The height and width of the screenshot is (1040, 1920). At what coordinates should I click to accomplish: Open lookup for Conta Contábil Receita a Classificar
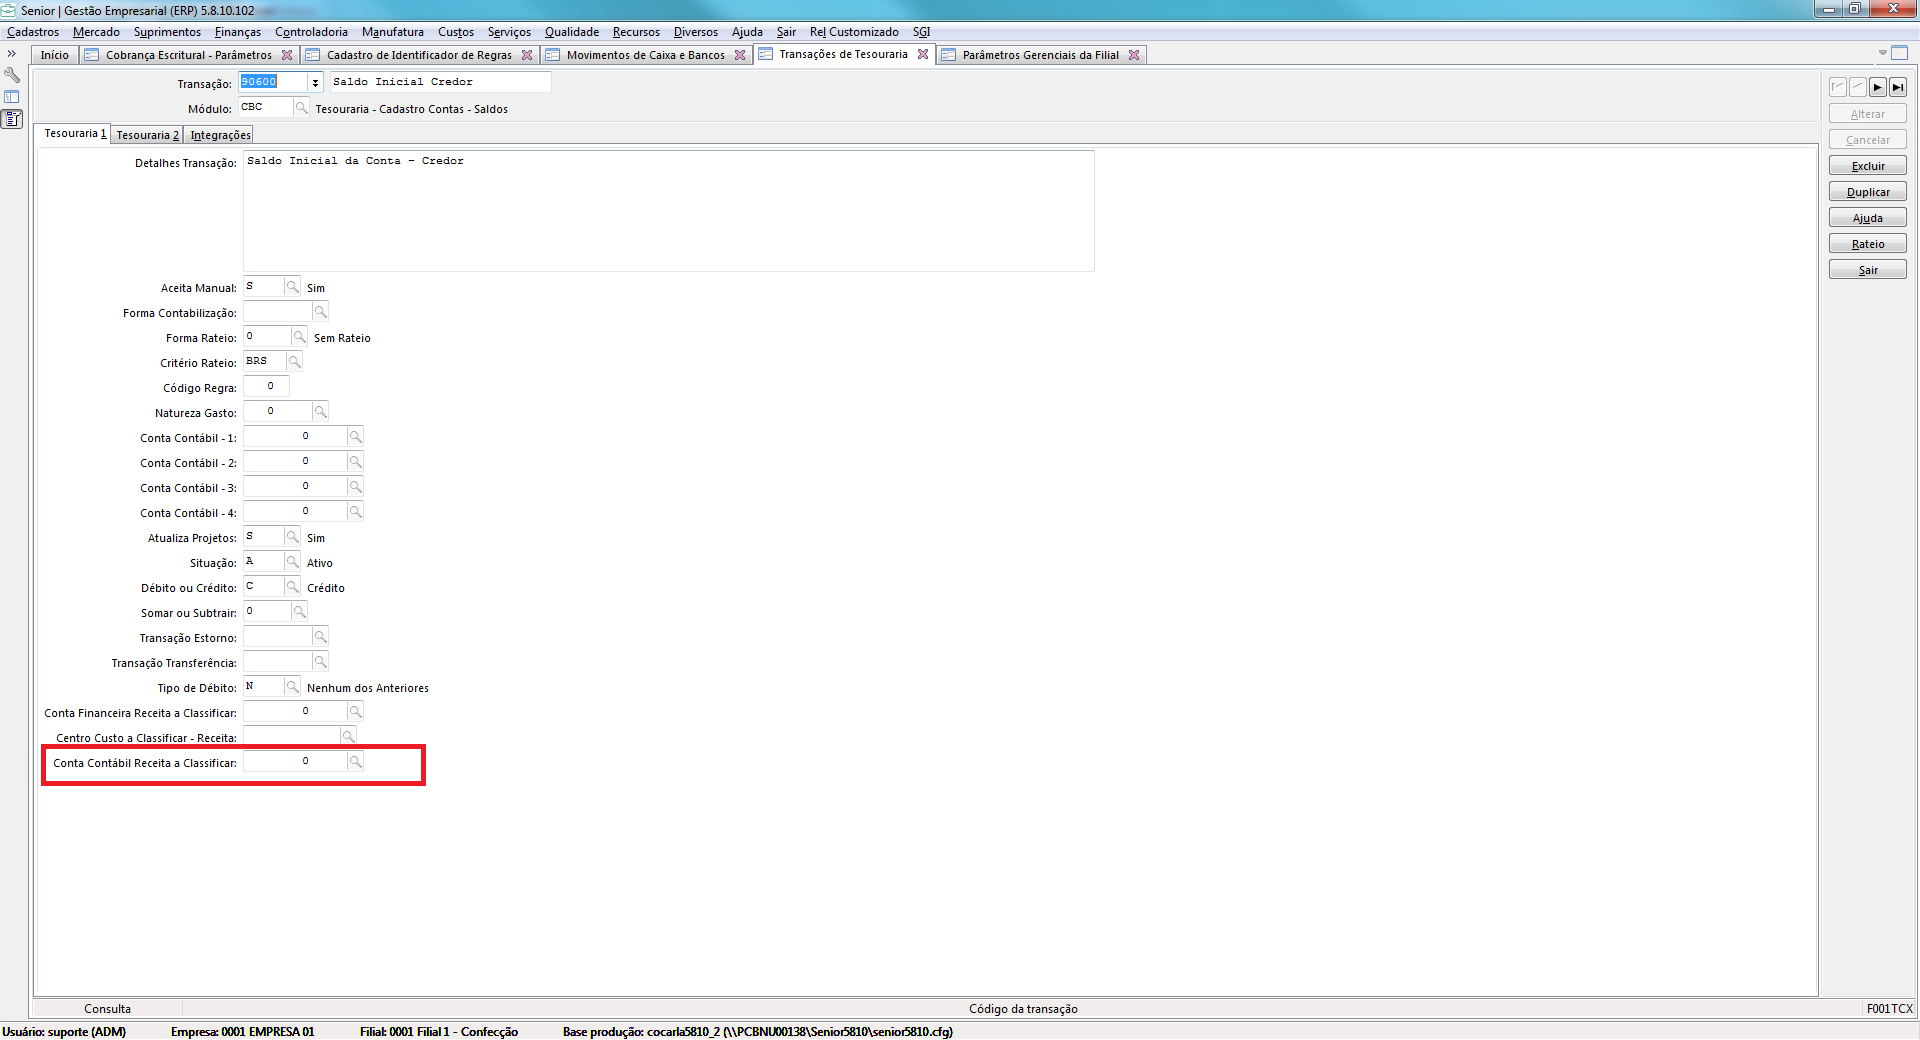pyautogui.click(x=355, y=762)
